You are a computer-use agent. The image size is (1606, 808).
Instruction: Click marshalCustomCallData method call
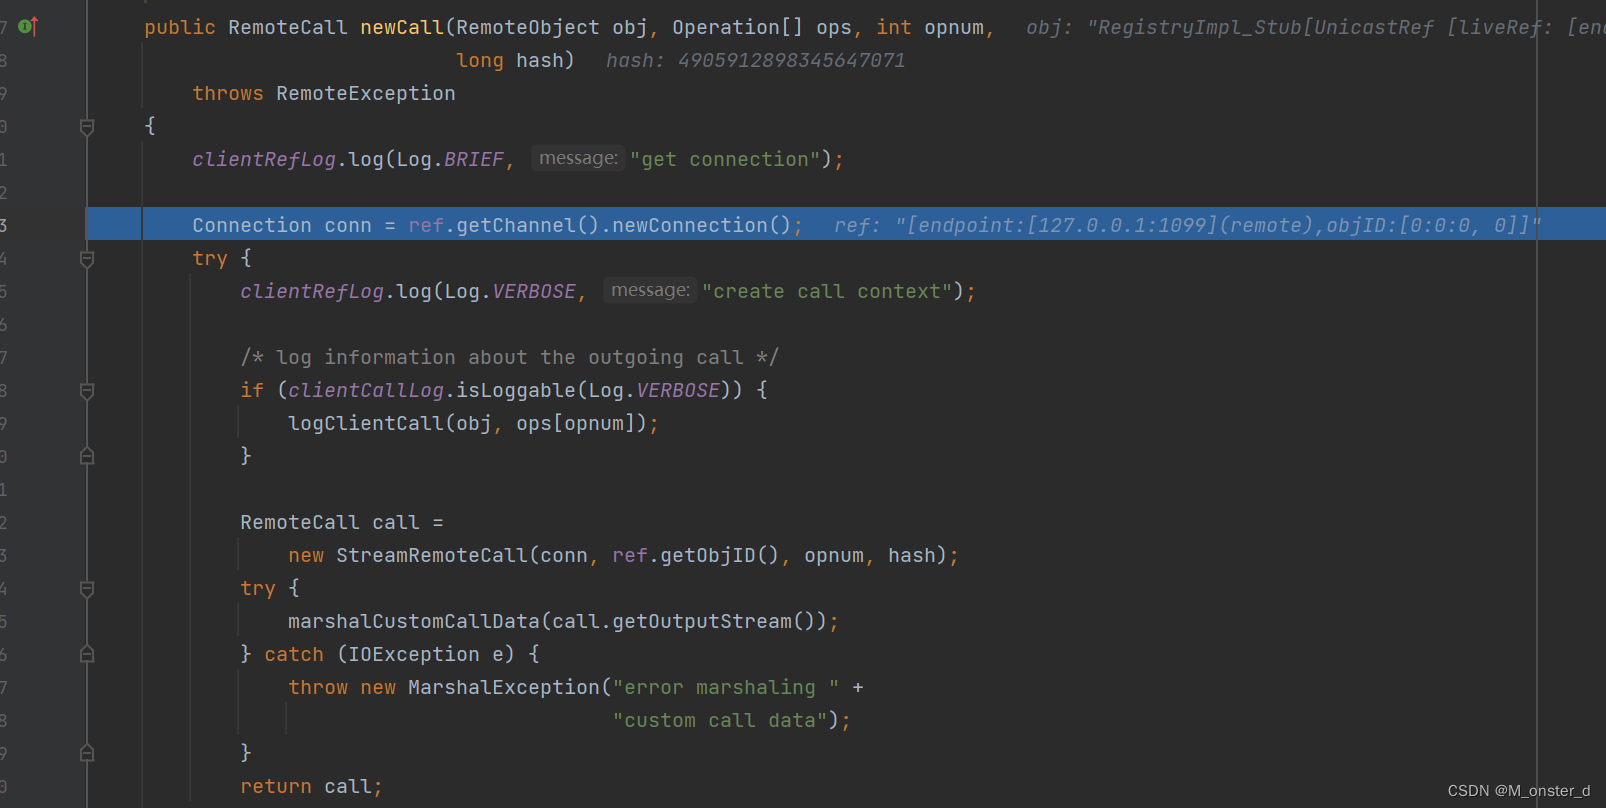pos(414,622)
